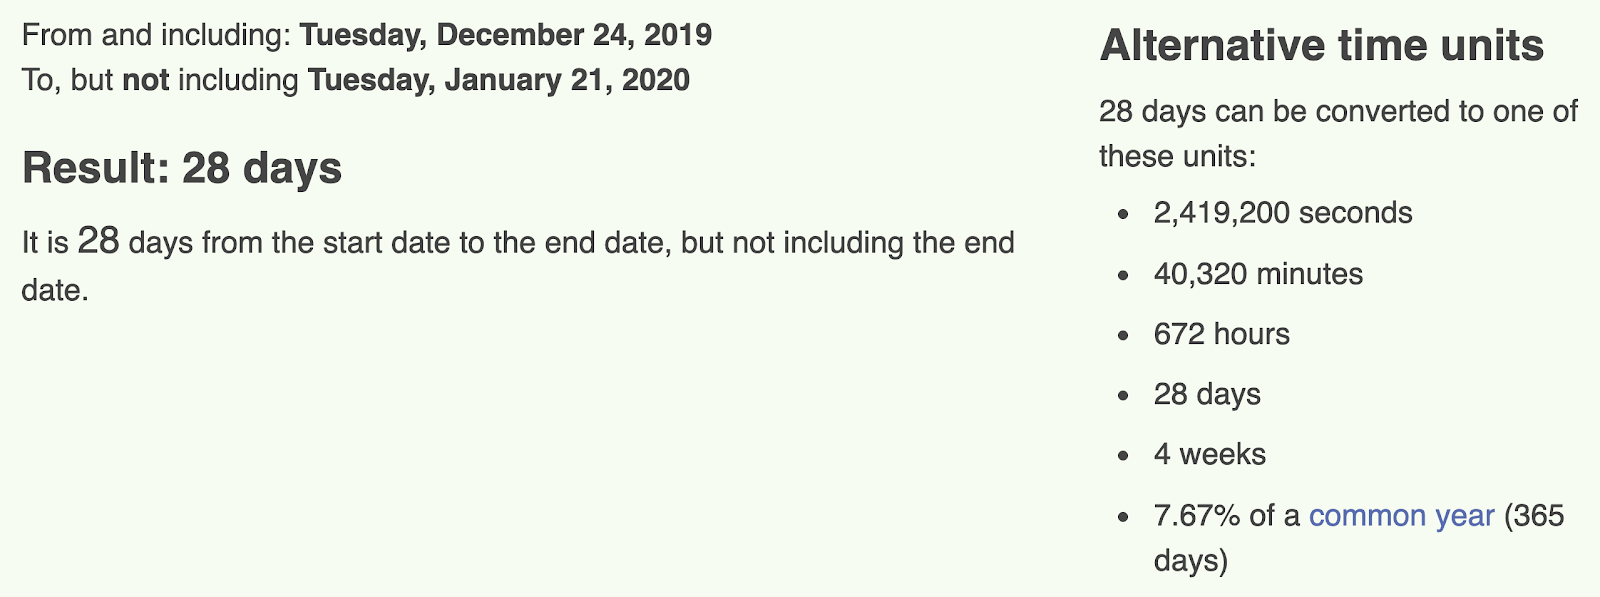Open the common year link
1600x597 pixels.
1401,516
